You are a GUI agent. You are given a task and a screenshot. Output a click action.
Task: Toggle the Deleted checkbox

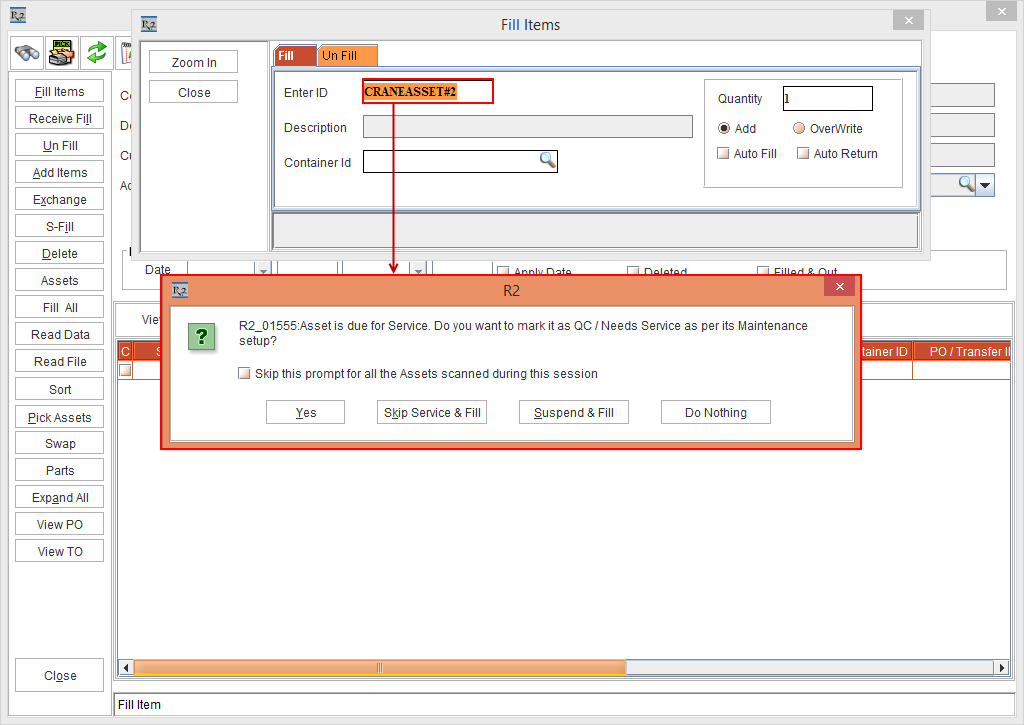coord(633,271)
